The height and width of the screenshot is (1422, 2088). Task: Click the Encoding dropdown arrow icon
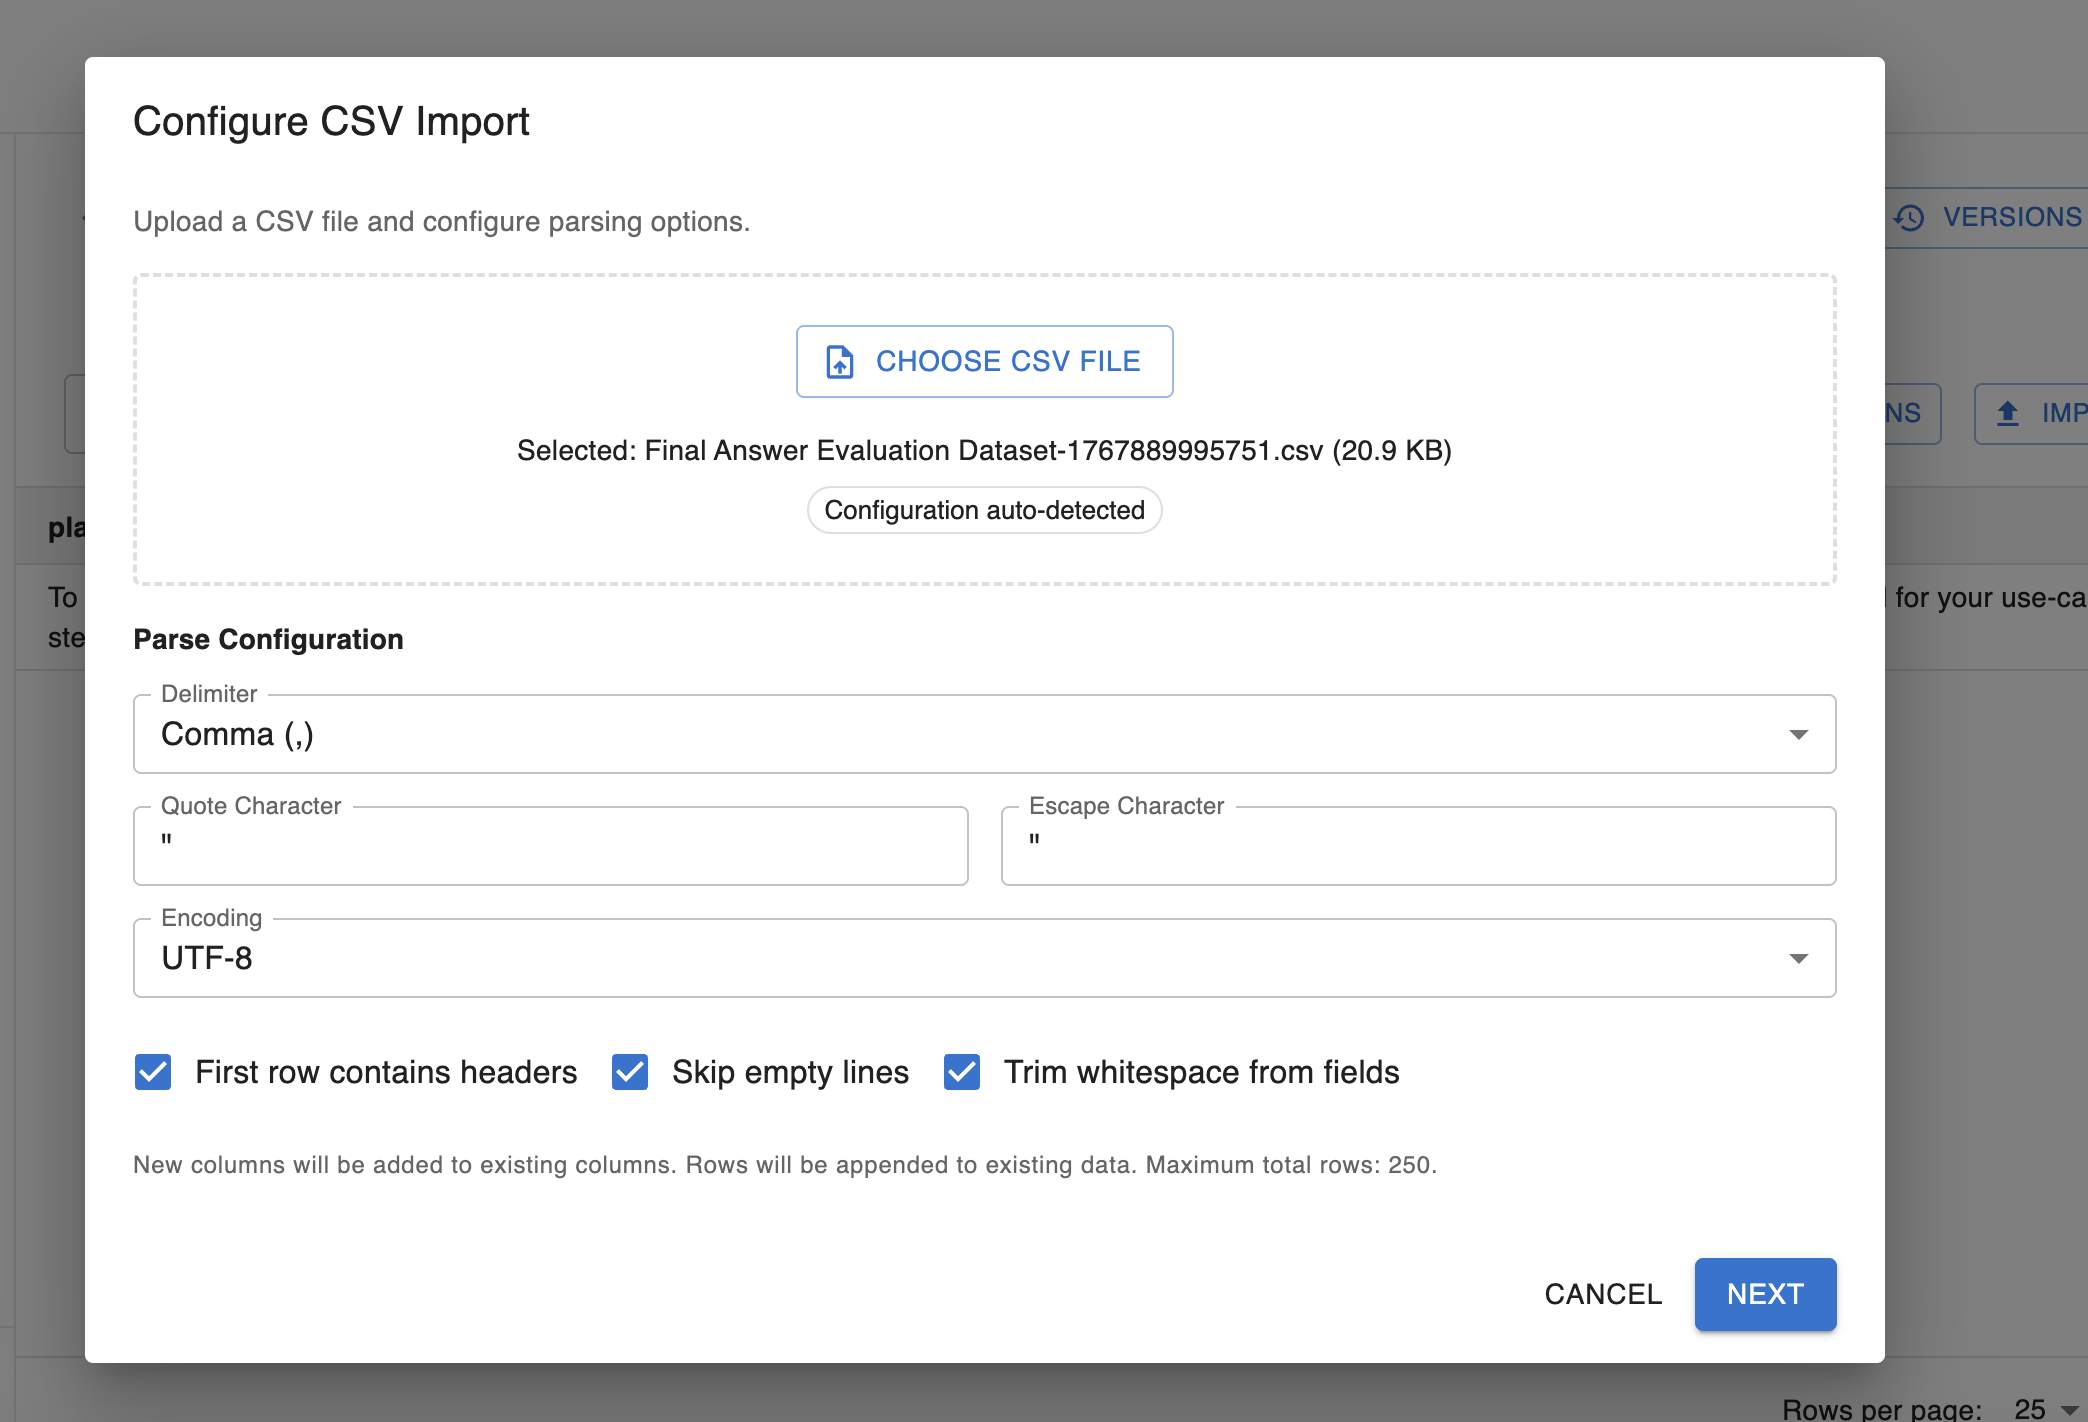pos(1798,959)
